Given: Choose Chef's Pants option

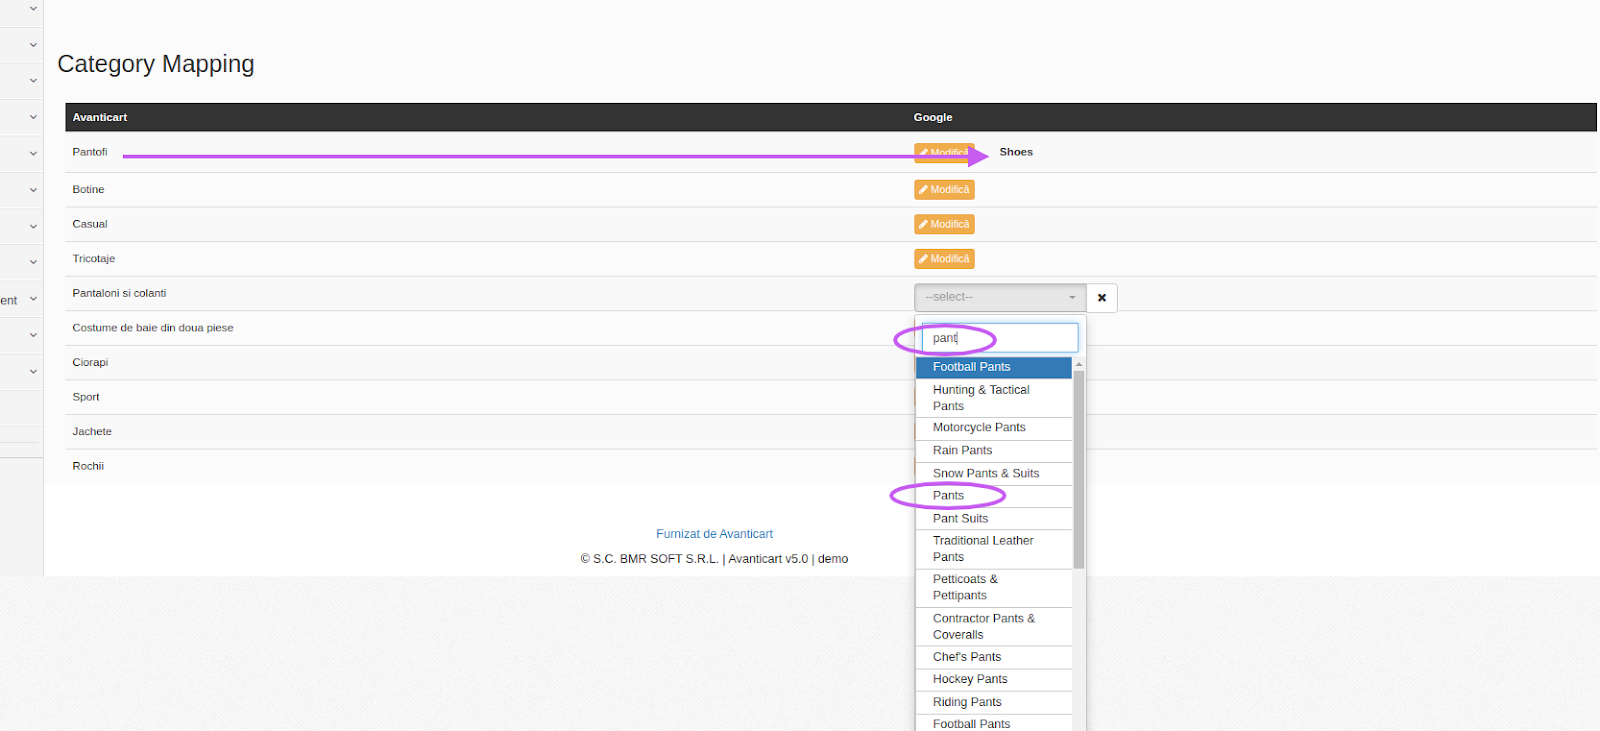Looking at the screenshot, I should point(994,657).
